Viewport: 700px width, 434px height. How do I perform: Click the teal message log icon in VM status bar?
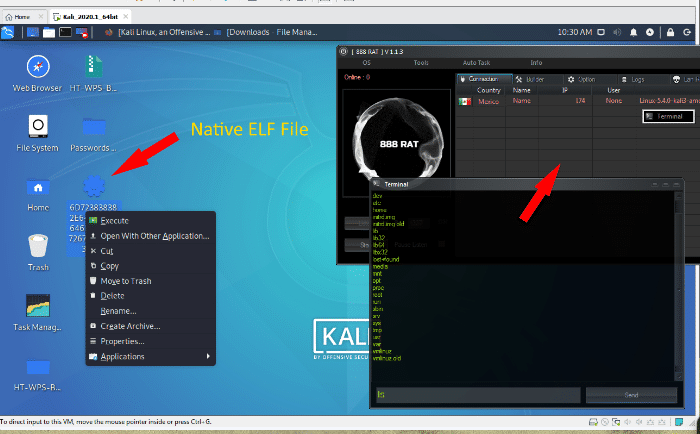point(679,422)
